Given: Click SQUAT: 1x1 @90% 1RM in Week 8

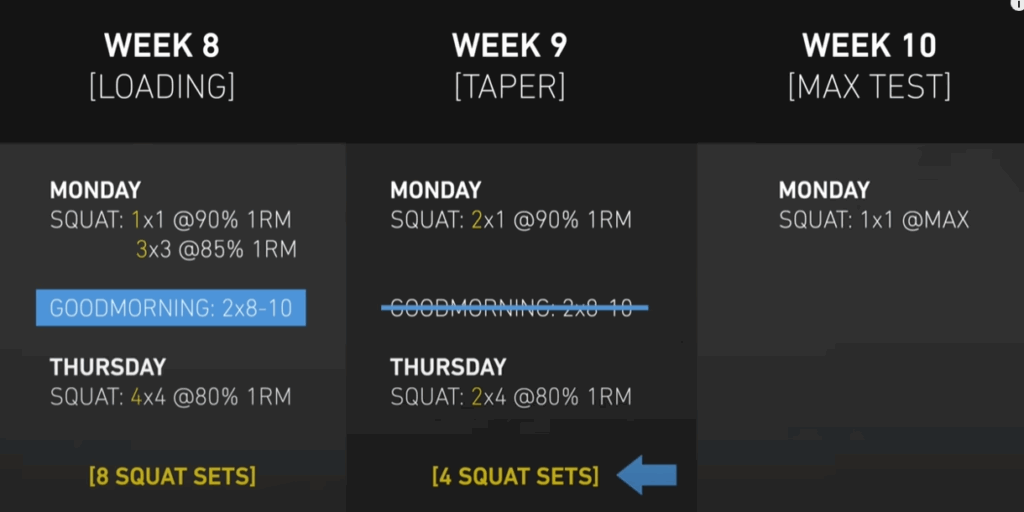Looking at the screenshot, I should 170,221.
